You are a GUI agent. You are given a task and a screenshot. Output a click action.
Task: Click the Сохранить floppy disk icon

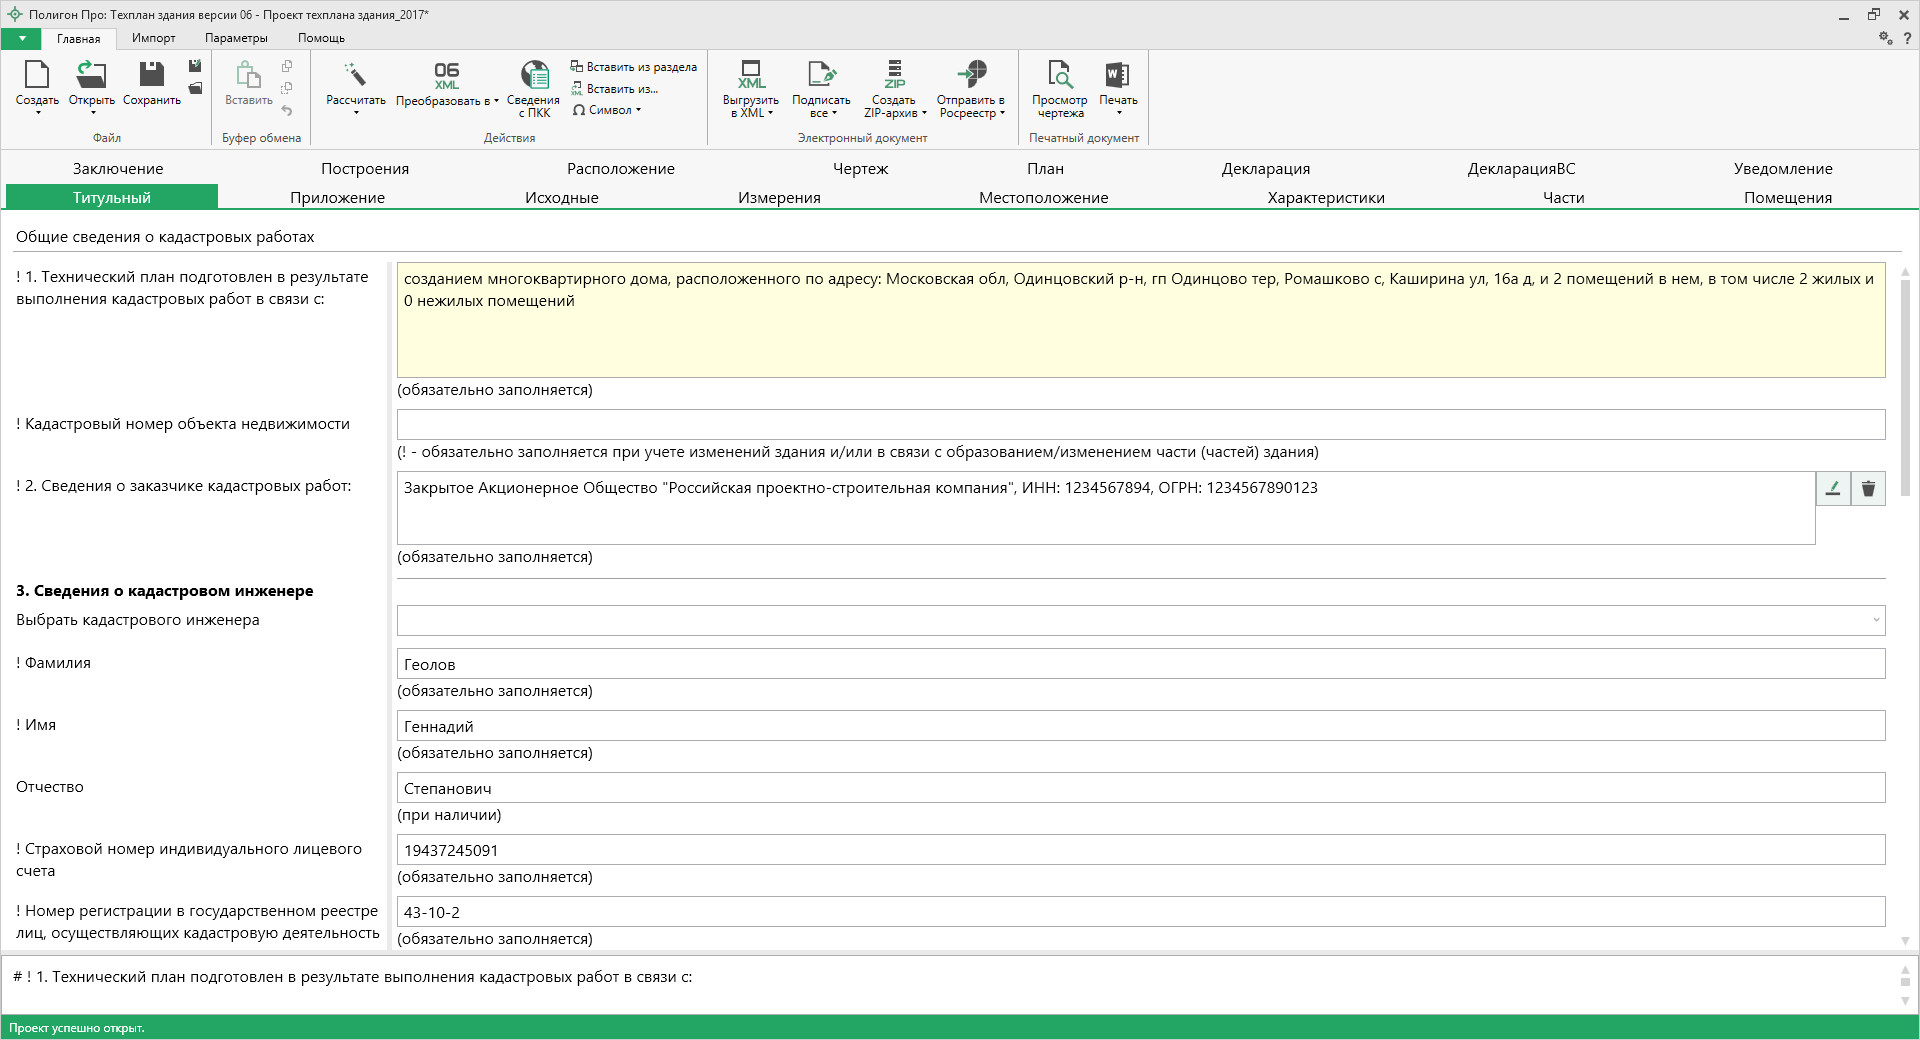point(151,76)
